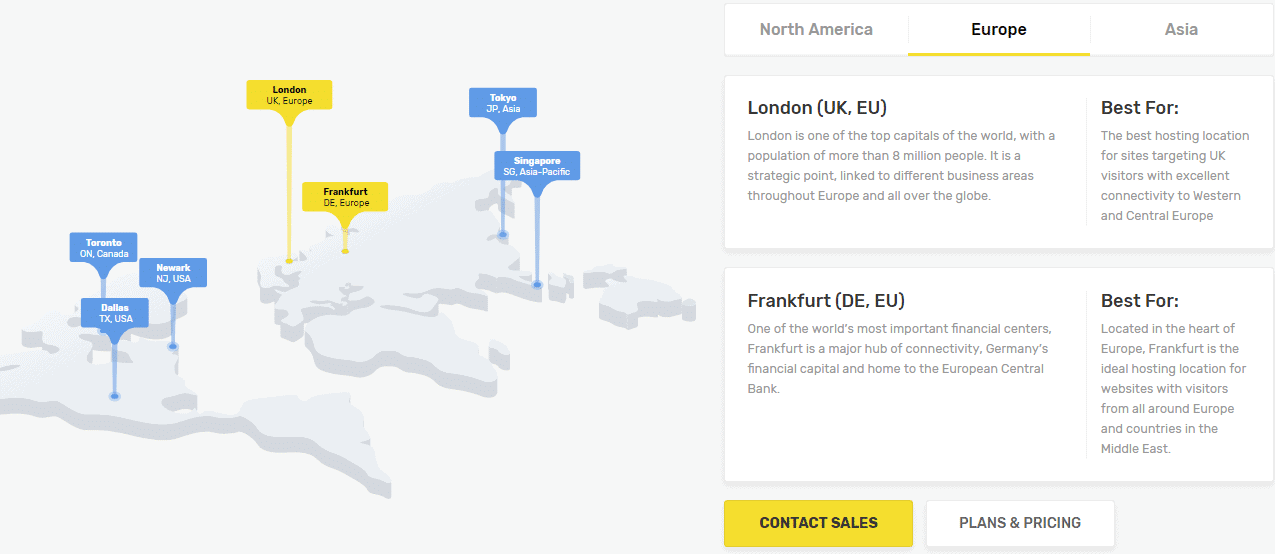Click the blue Newark location dot on map
Image resolution: width=1275 pixels, height=554 pixels.
click(173, 347)
